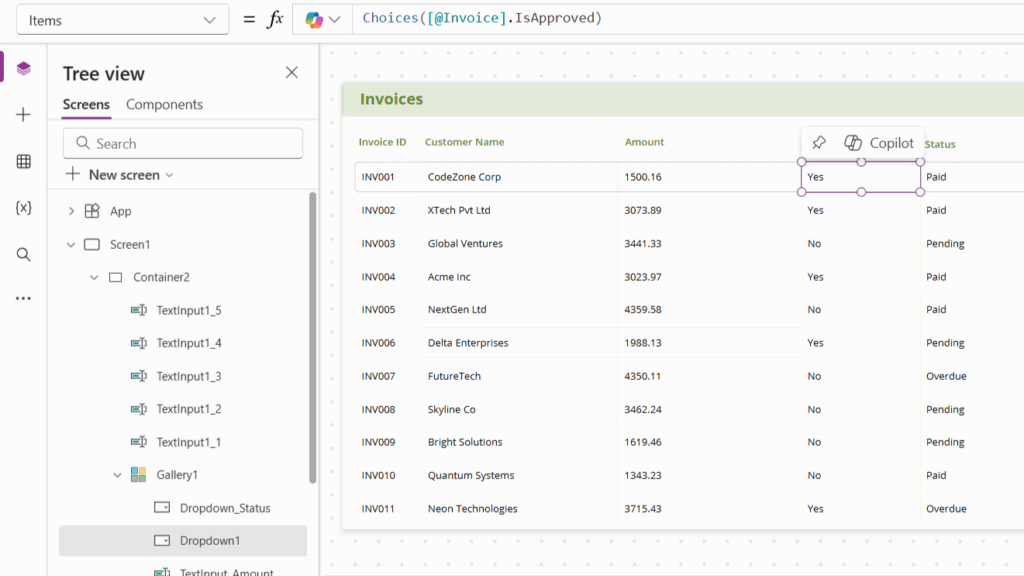Click the Status column header

click(940, 144)
